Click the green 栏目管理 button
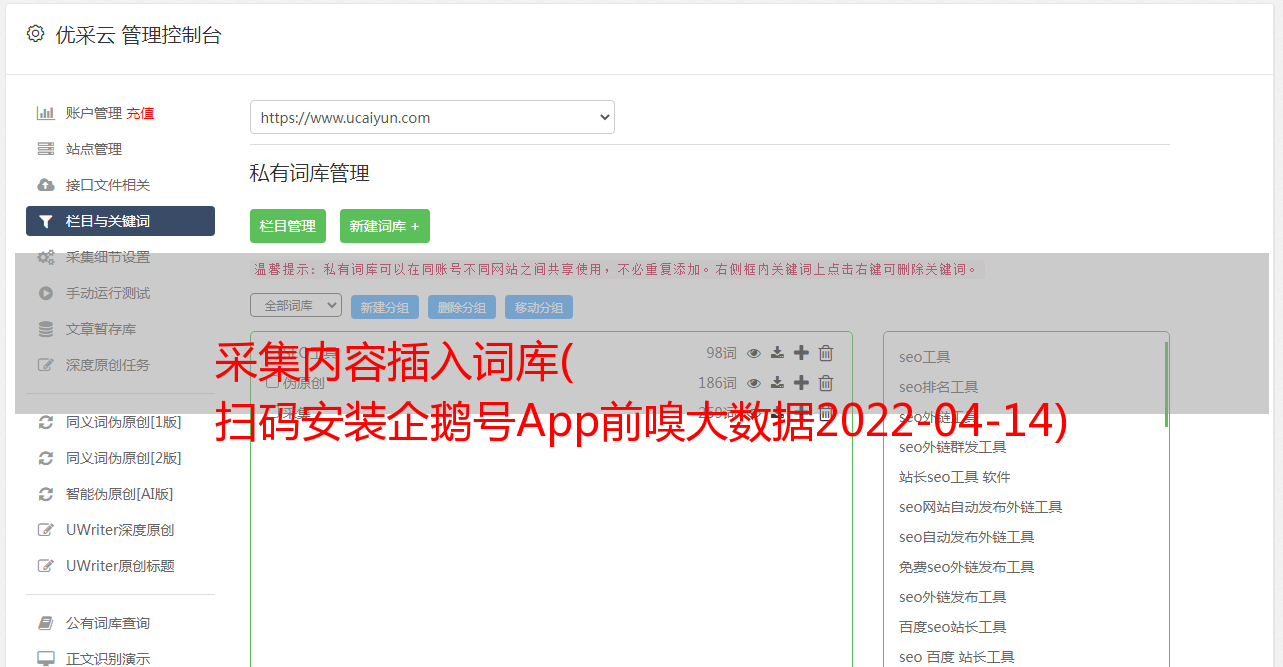 click(x=288, y=226)
